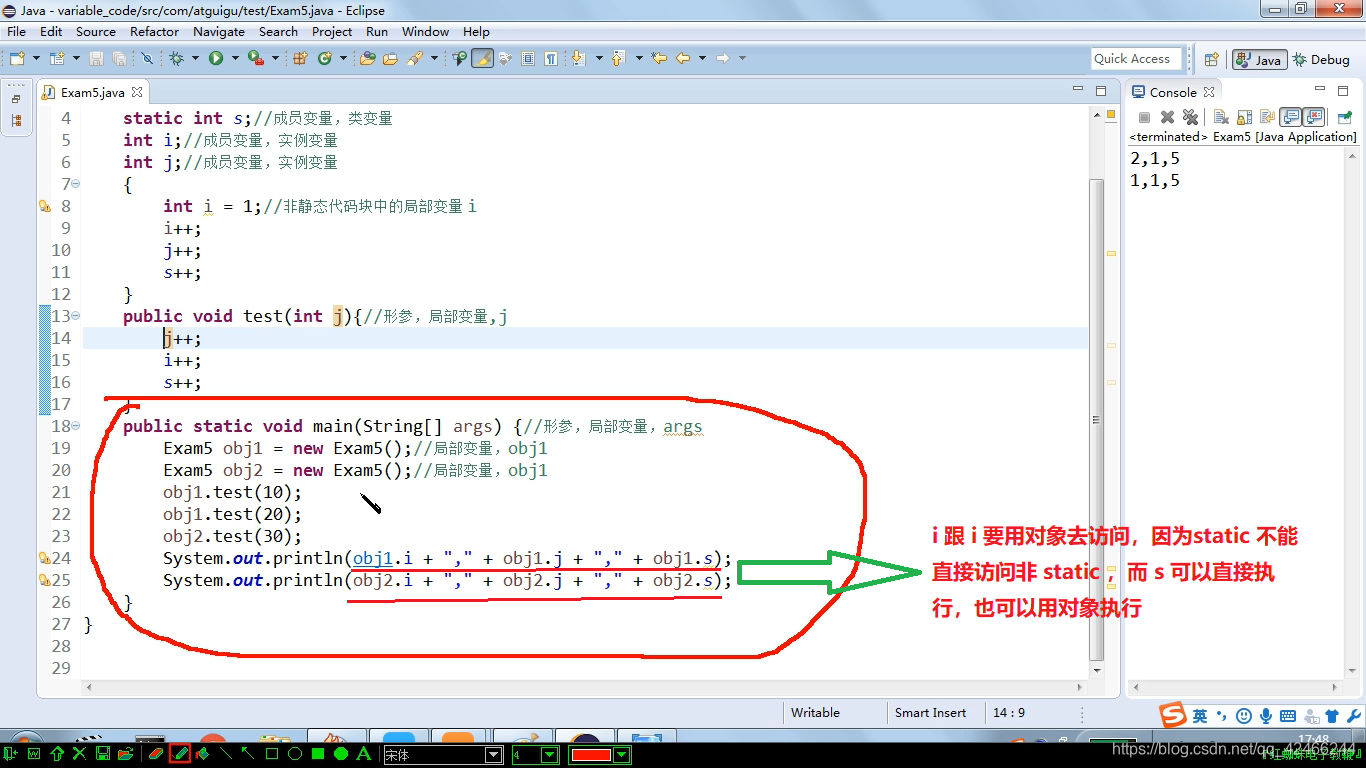Open the File menu
1366x768 pixels.
click(x=17, y=31)
